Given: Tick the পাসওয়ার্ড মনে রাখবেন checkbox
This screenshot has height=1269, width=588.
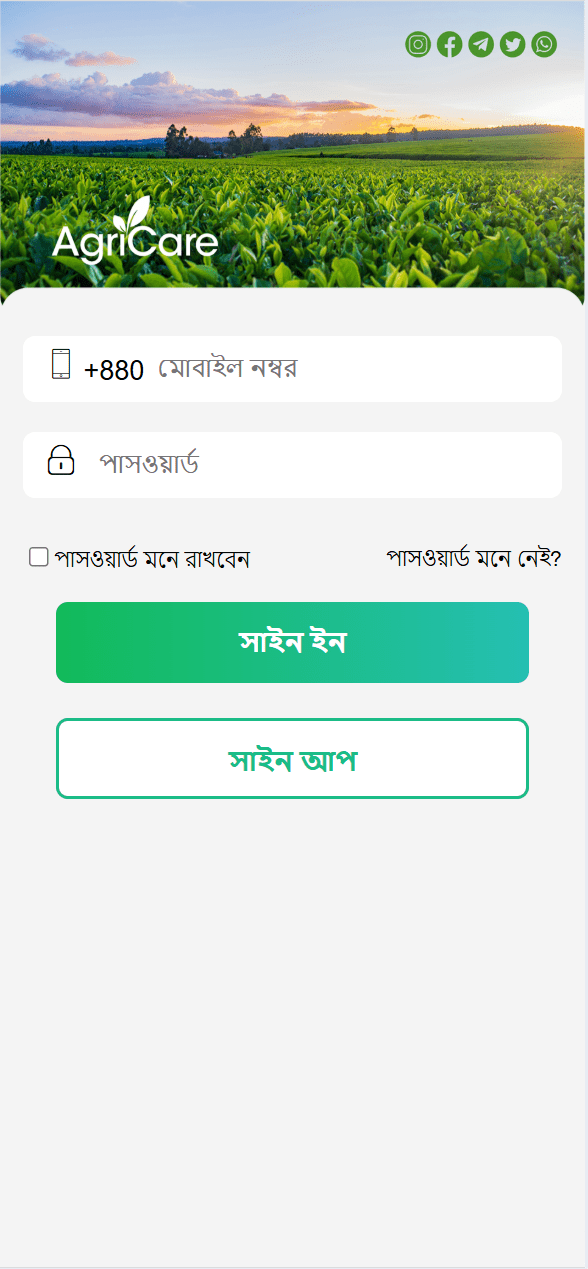Looking at the screenshot, I should (39, 557).
